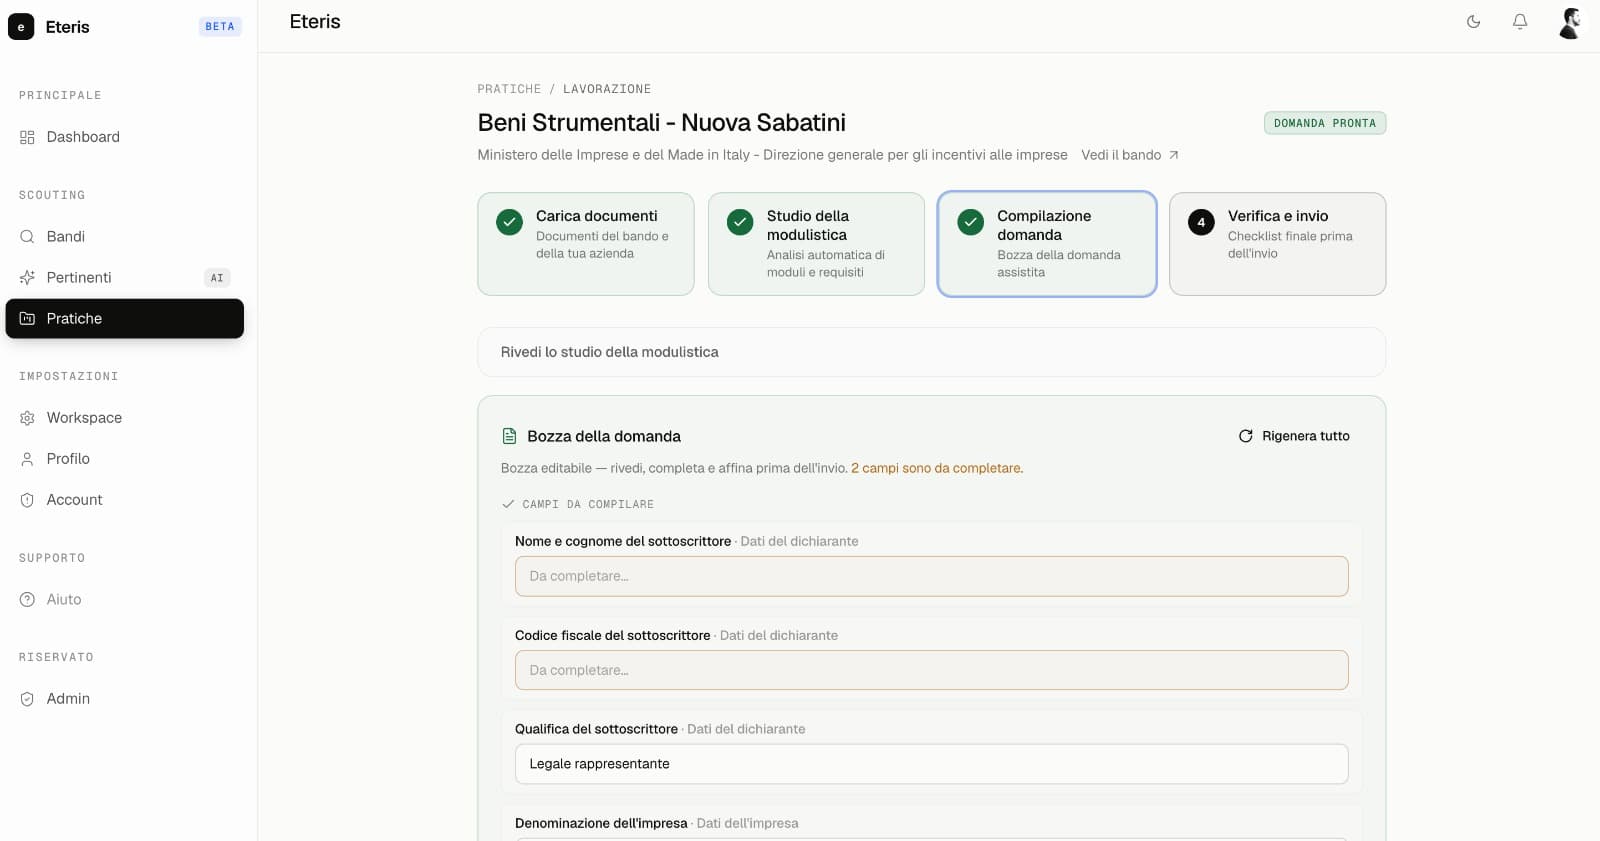Select Compilazione domanda step card
This screenshot has width=1600, height=841.
click(1047, 244)
